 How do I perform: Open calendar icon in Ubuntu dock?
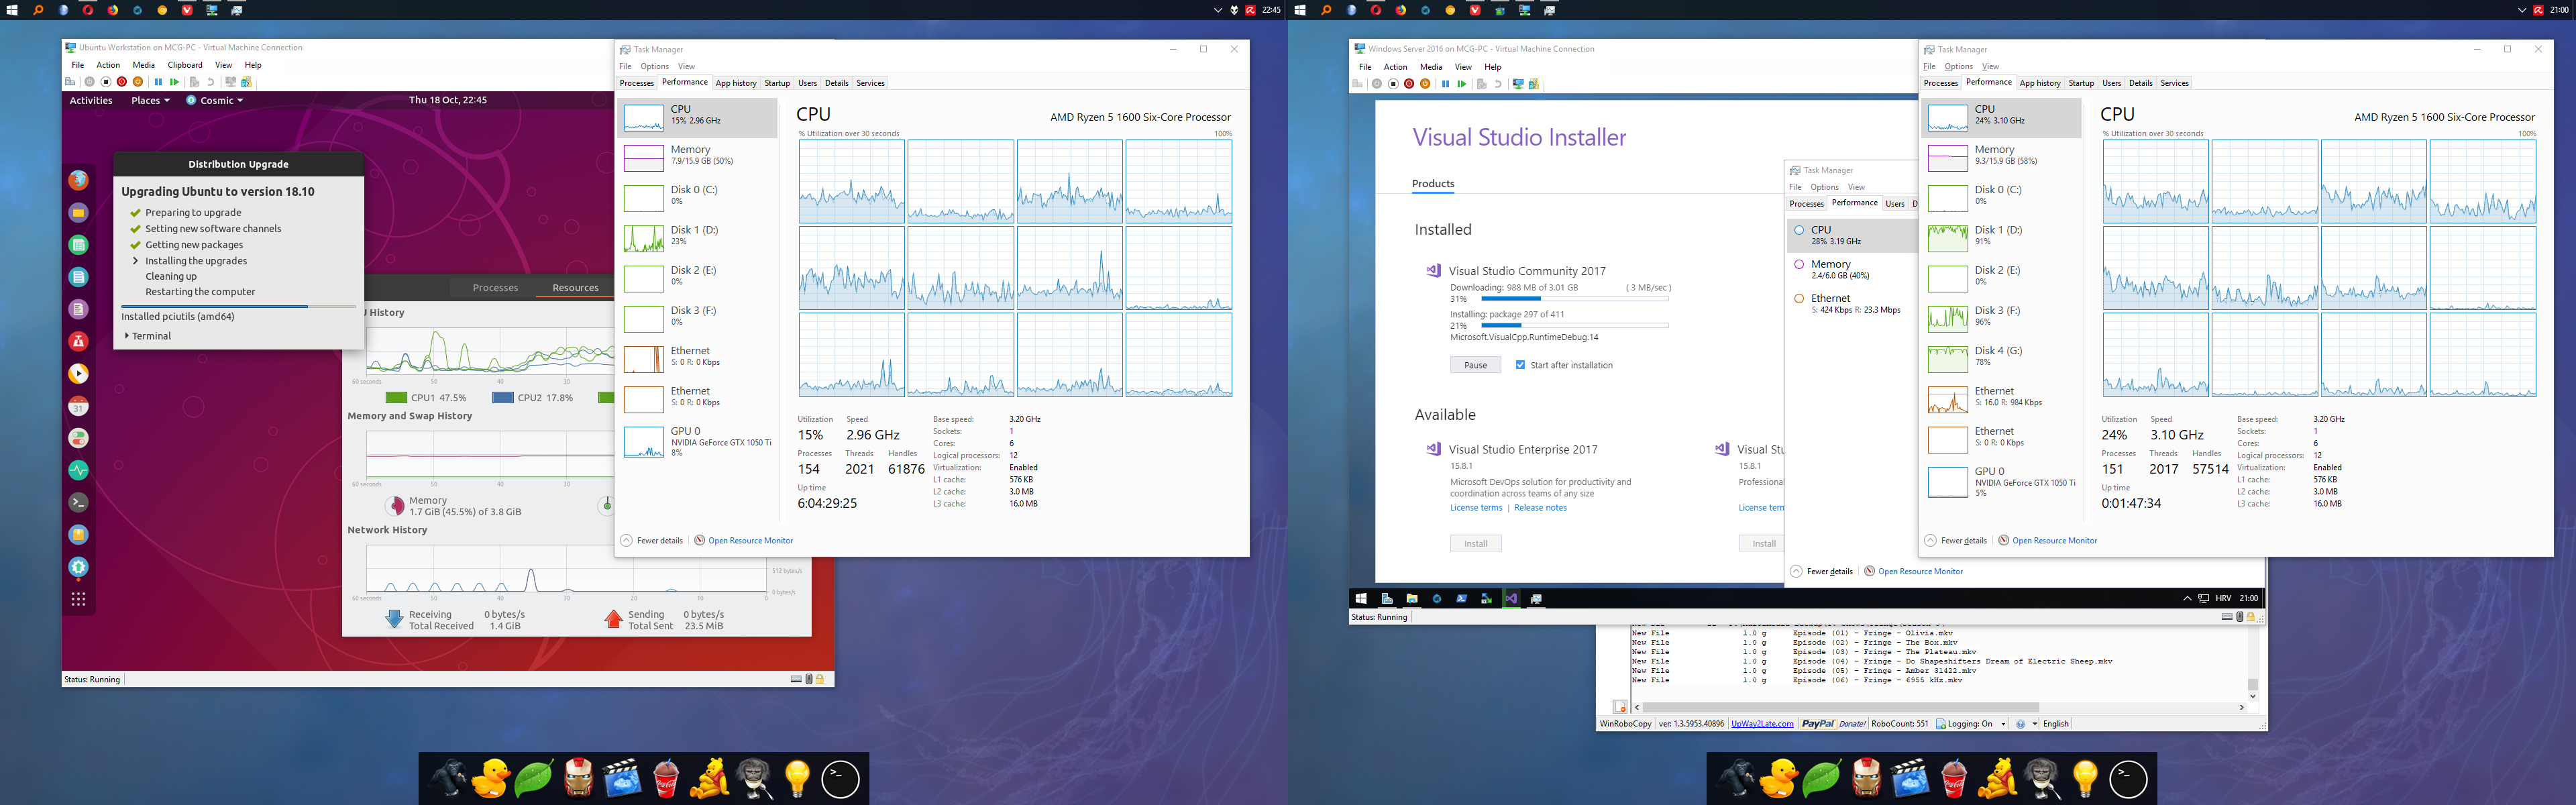[x=79, y=406]
